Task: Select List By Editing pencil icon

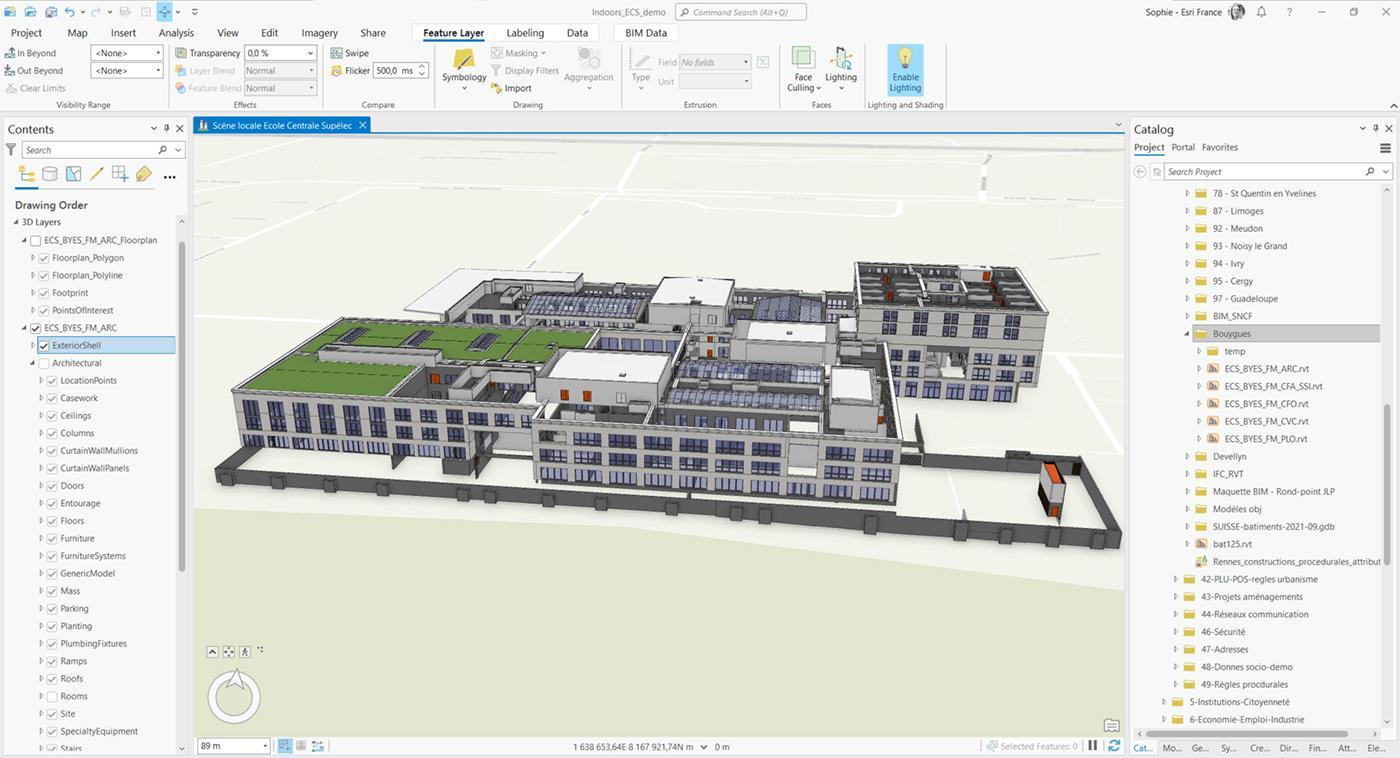Action: (97, 174)
